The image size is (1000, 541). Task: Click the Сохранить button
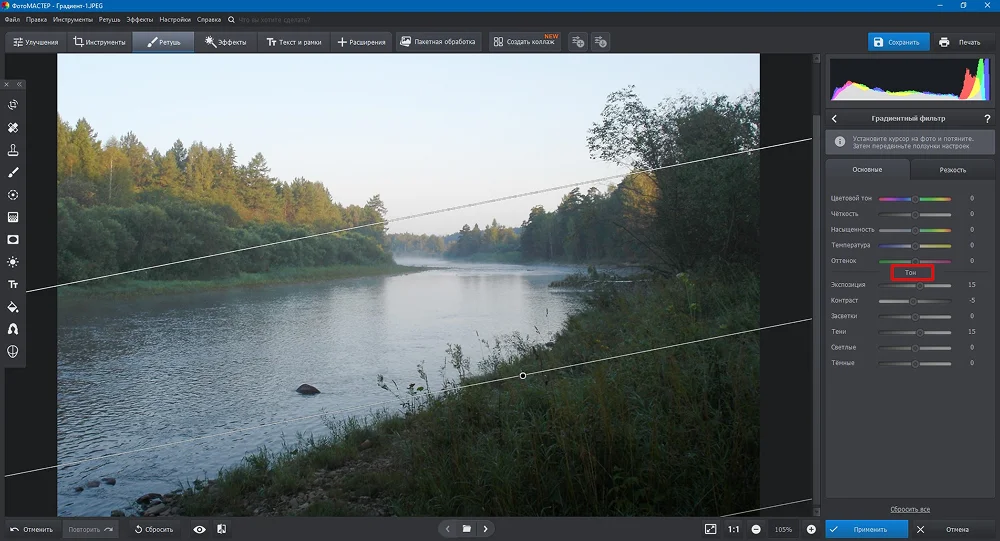(898, 42)
